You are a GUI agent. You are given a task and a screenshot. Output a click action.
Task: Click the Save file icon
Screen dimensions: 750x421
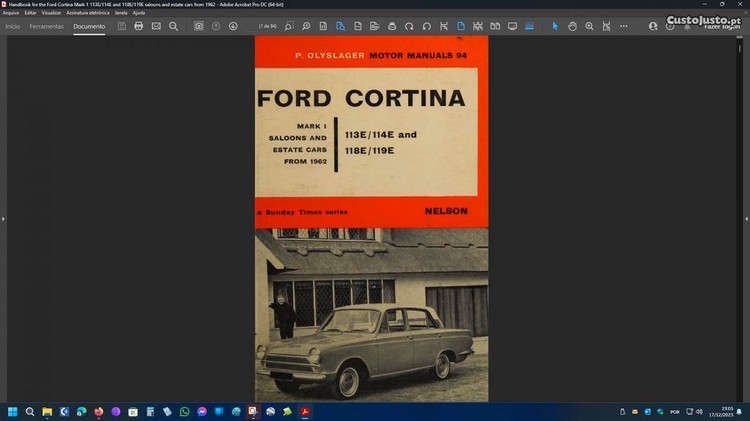point(121,26)
